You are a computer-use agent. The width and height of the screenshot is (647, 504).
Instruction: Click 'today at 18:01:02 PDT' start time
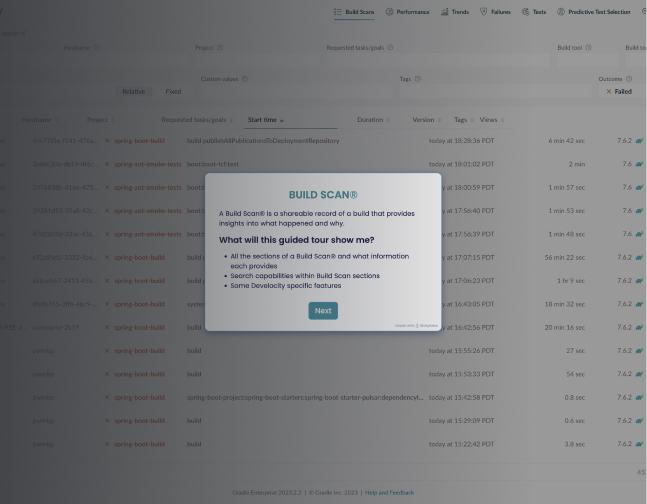coord(461,164)
